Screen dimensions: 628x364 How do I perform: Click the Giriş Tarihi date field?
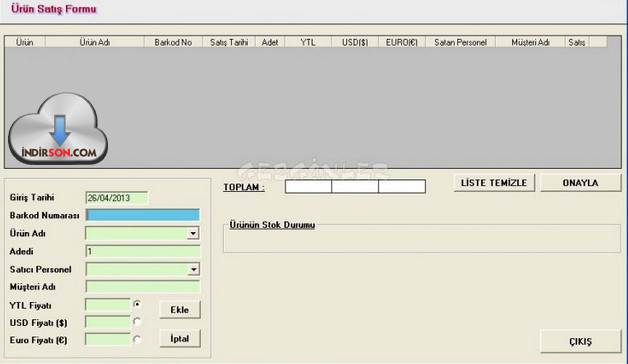[x=117, y=198]
